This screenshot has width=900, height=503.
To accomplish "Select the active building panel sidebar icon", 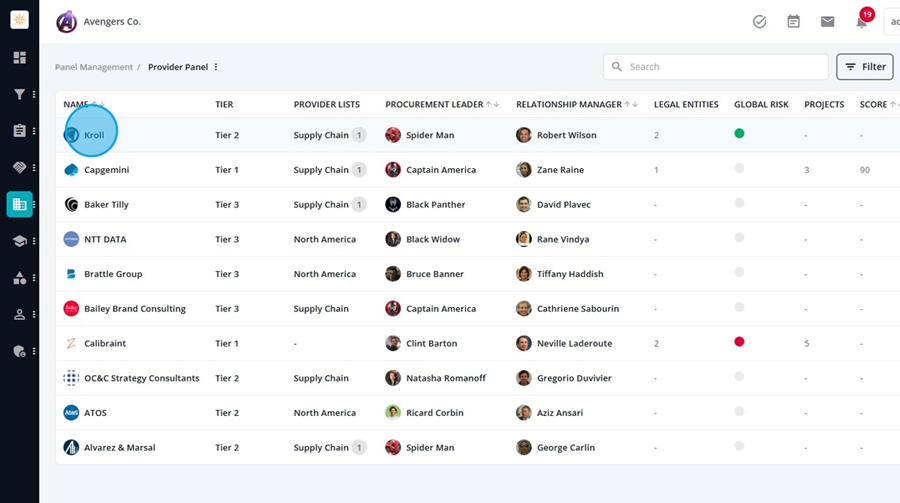I will (x=20, y=204).
